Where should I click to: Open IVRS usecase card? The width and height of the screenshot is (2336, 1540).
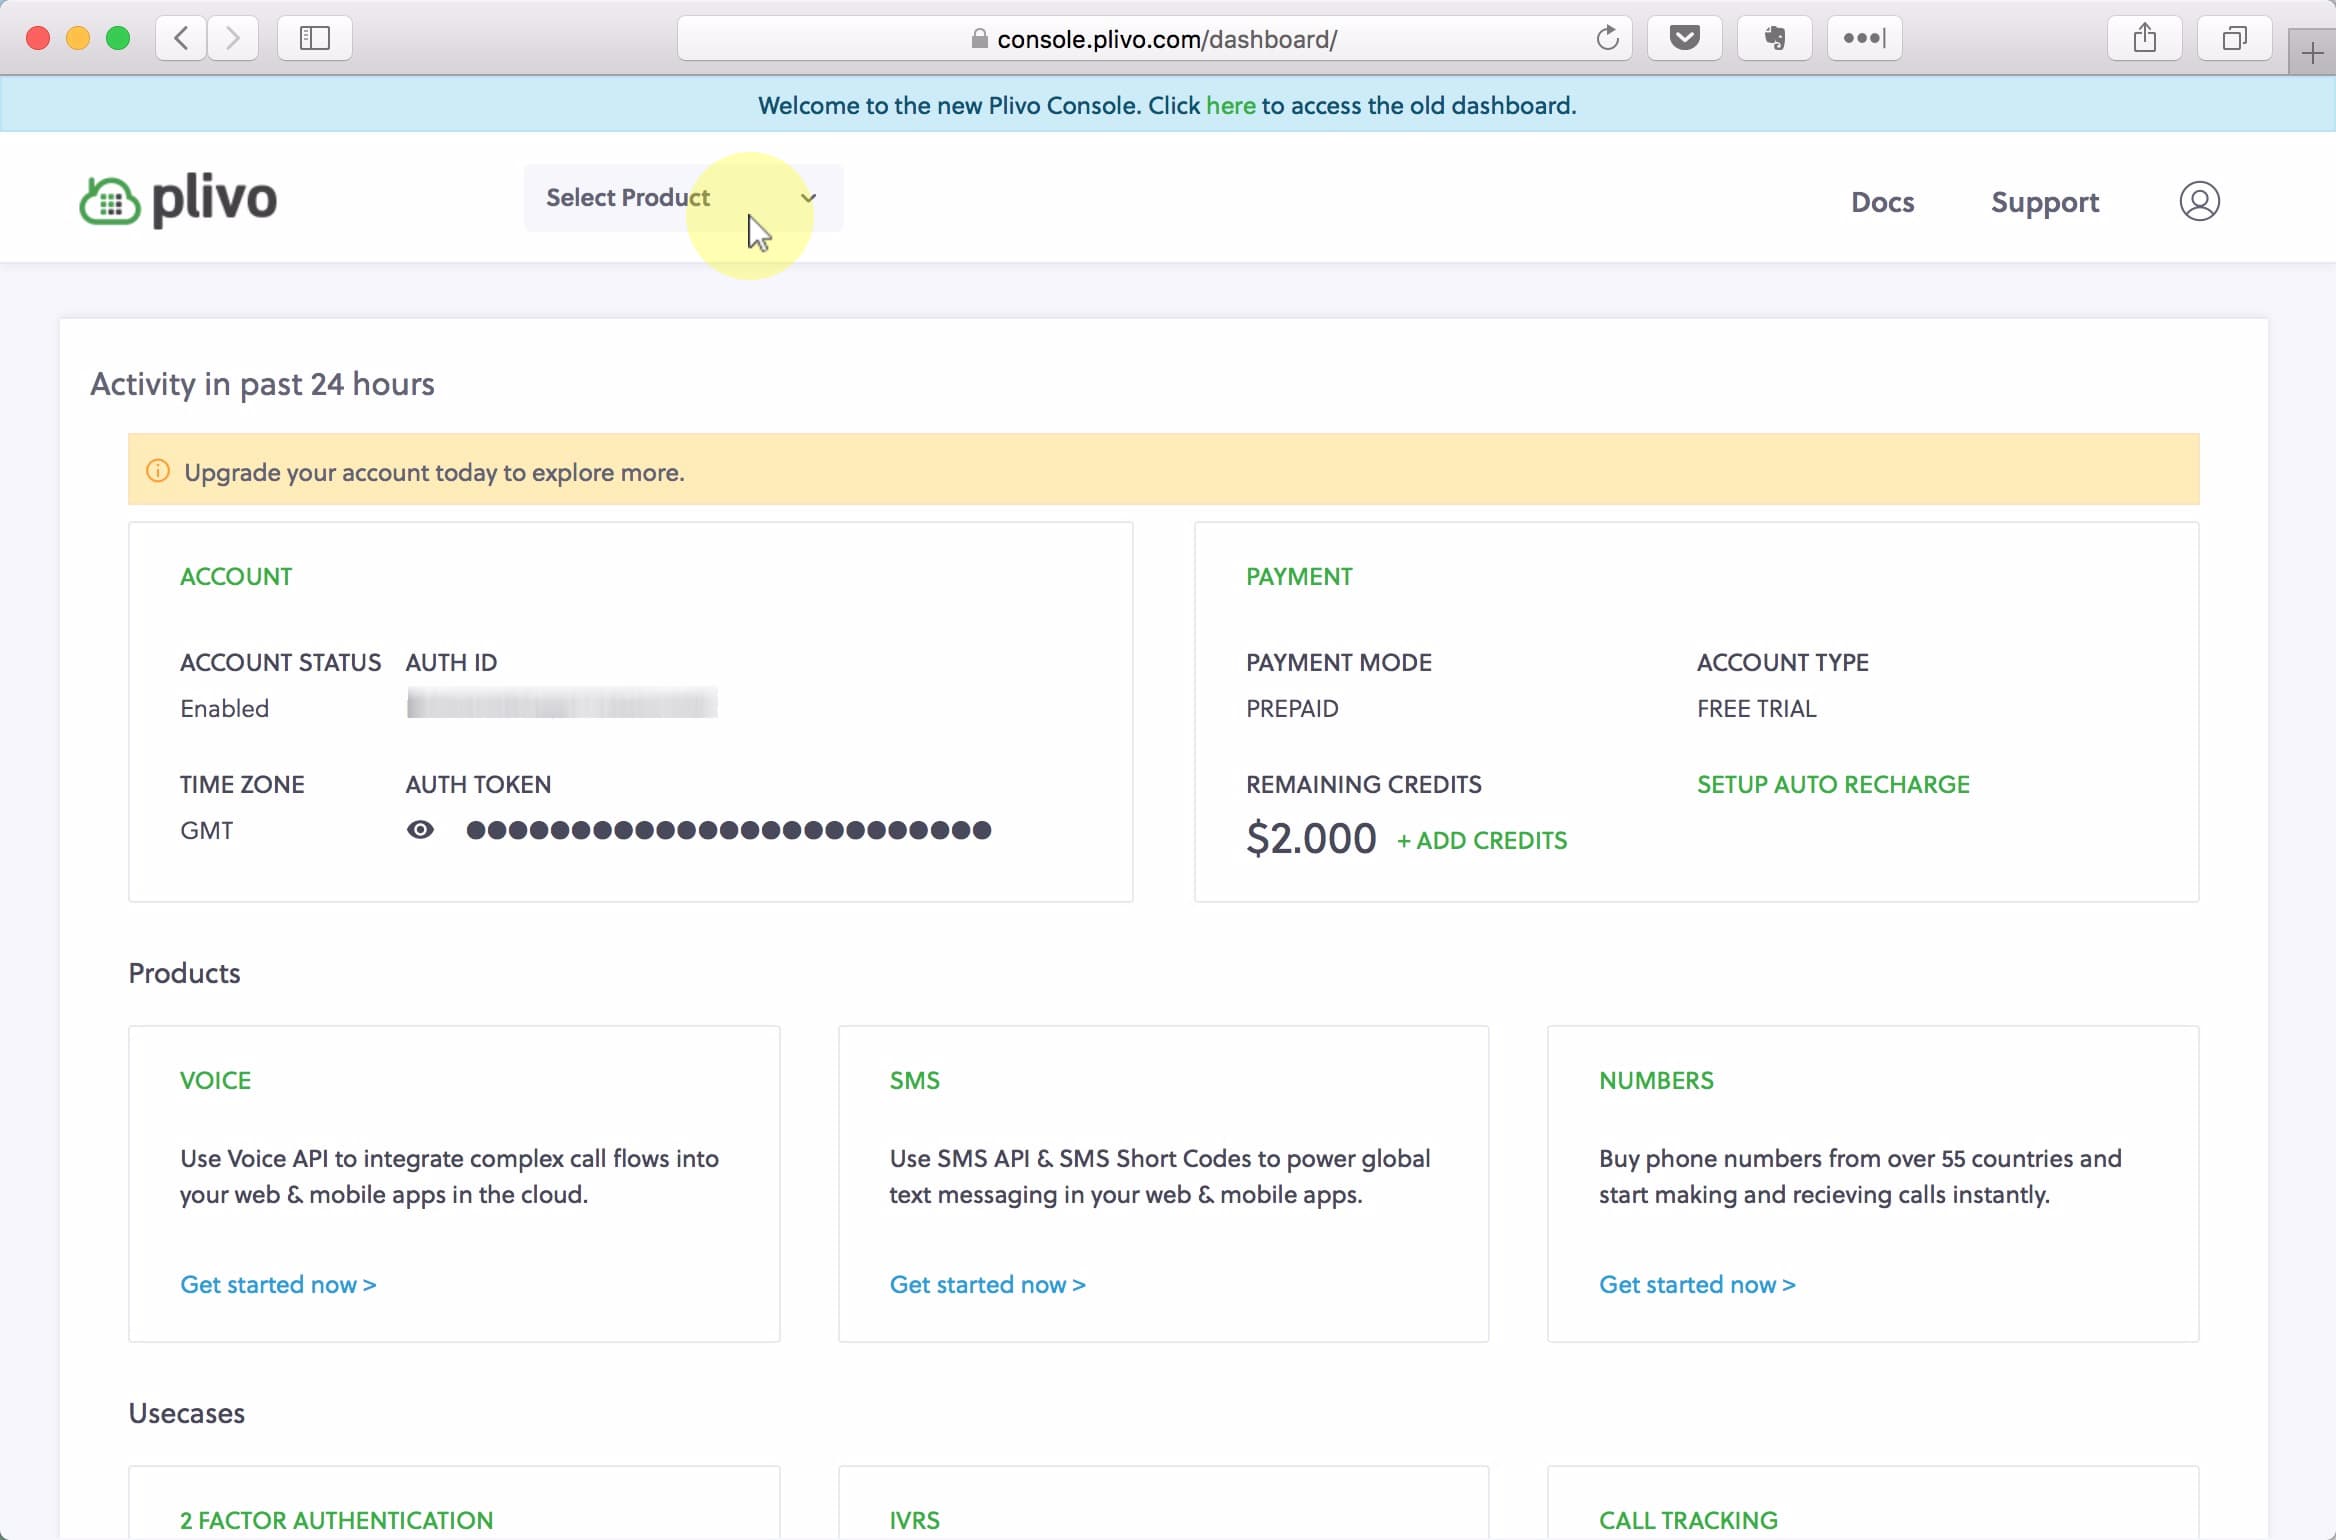[915, 1520]
